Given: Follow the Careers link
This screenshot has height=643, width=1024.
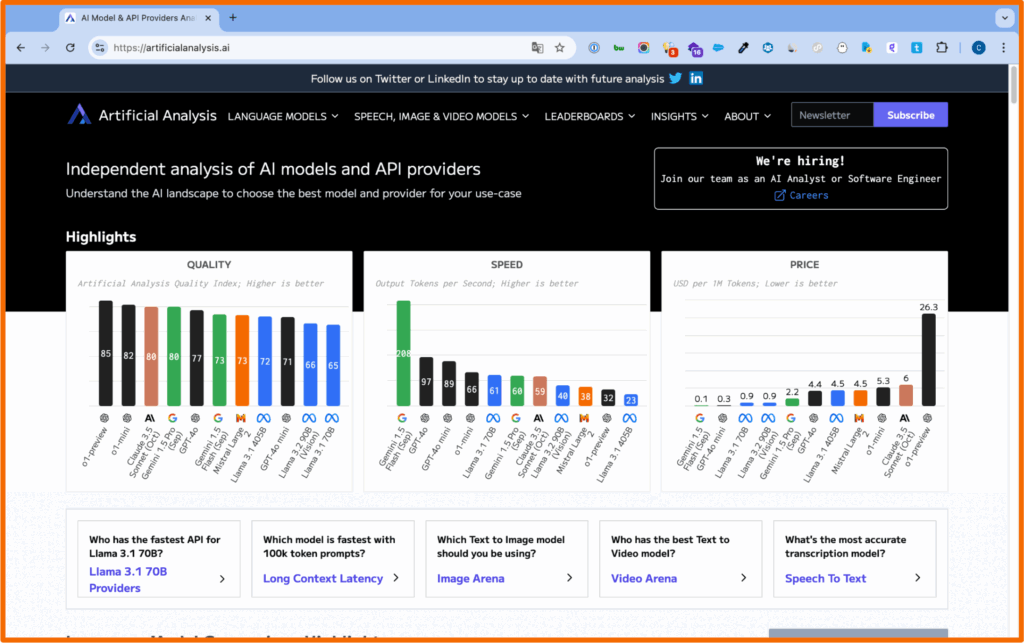Looking at the screenshot, I should (801, 195).
